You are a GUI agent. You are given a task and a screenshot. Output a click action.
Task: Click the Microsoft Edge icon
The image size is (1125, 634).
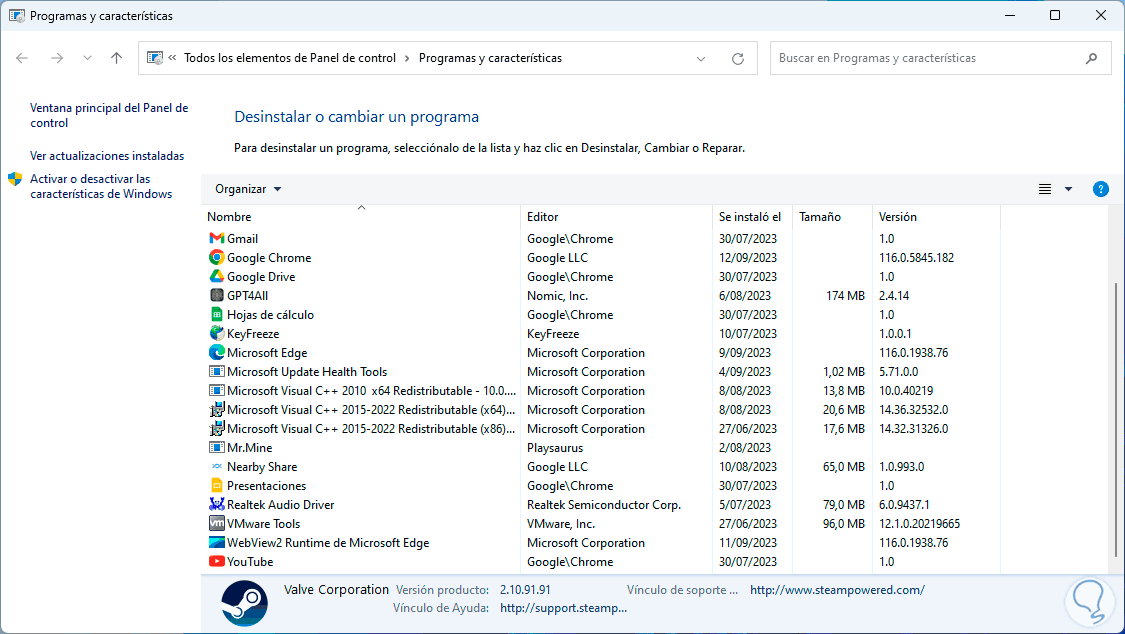[x=216, y=352]
